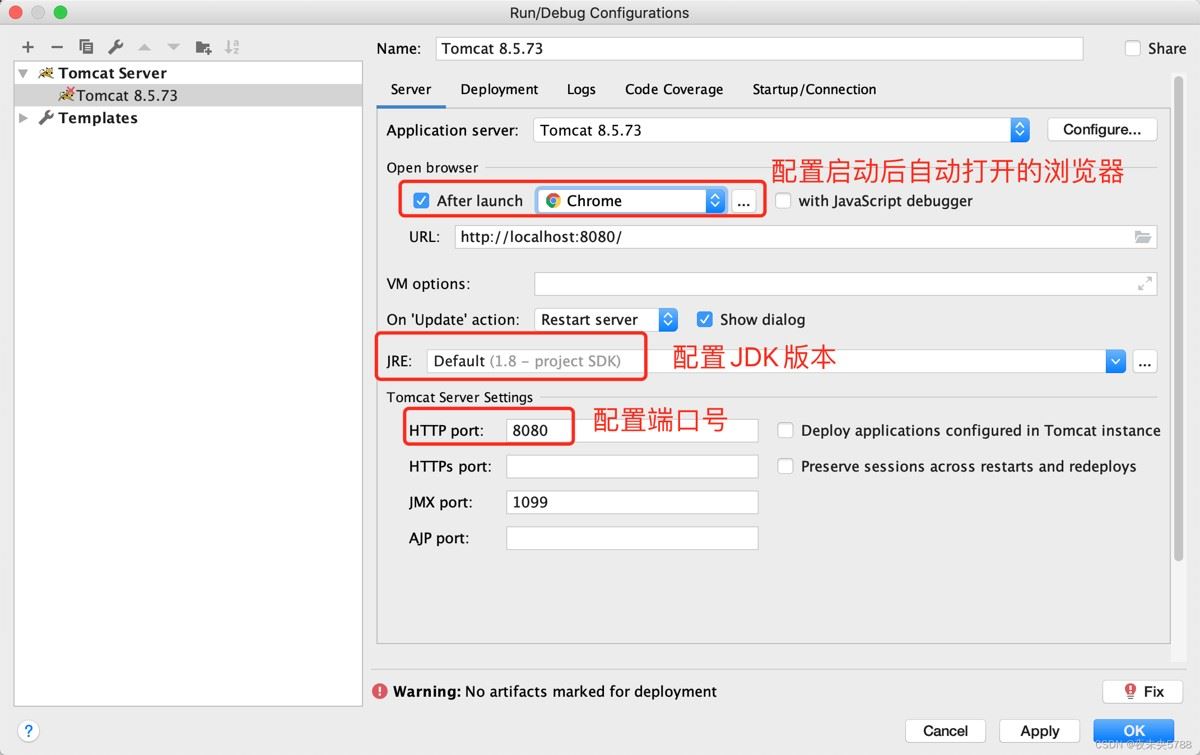
Task: Expand the Templates tree node
Action: tap(24, 118)
